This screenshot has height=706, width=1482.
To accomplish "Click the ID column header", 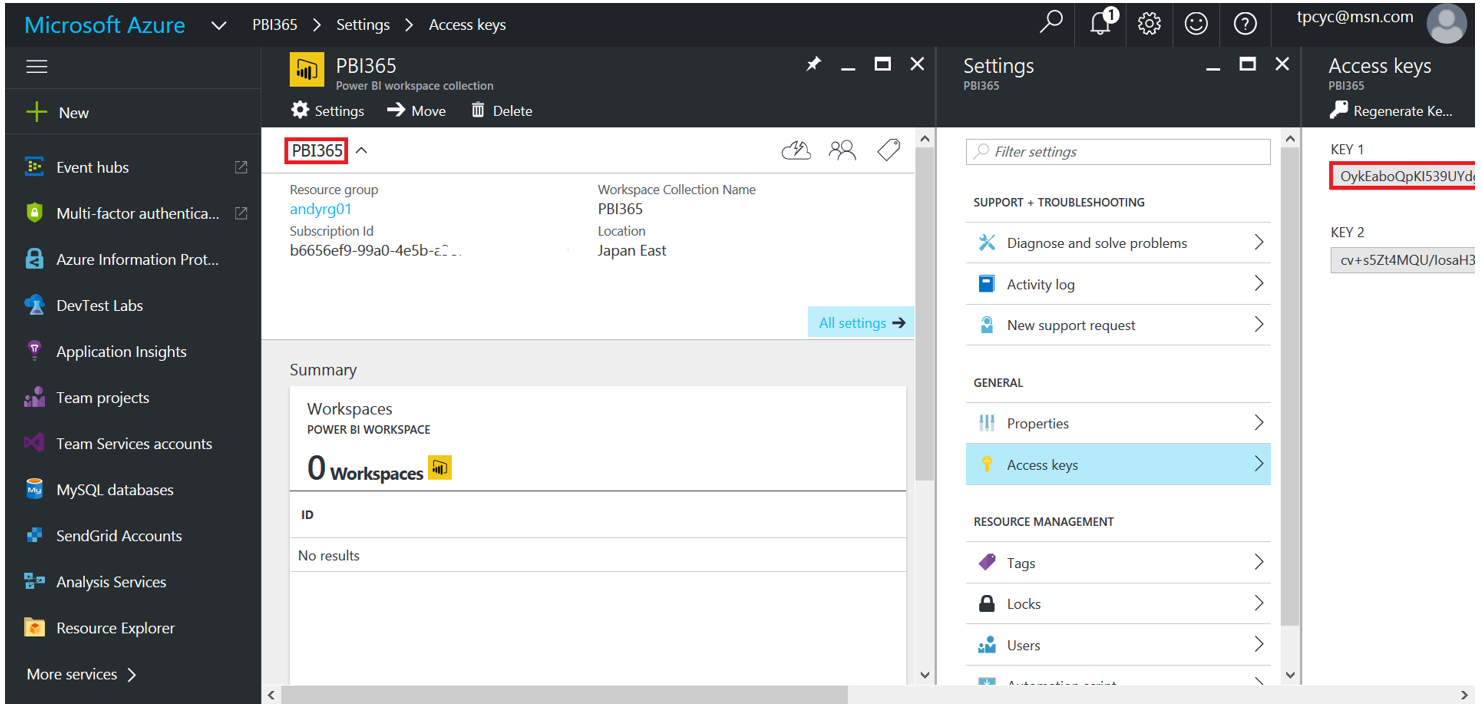I will coord(307,515).
